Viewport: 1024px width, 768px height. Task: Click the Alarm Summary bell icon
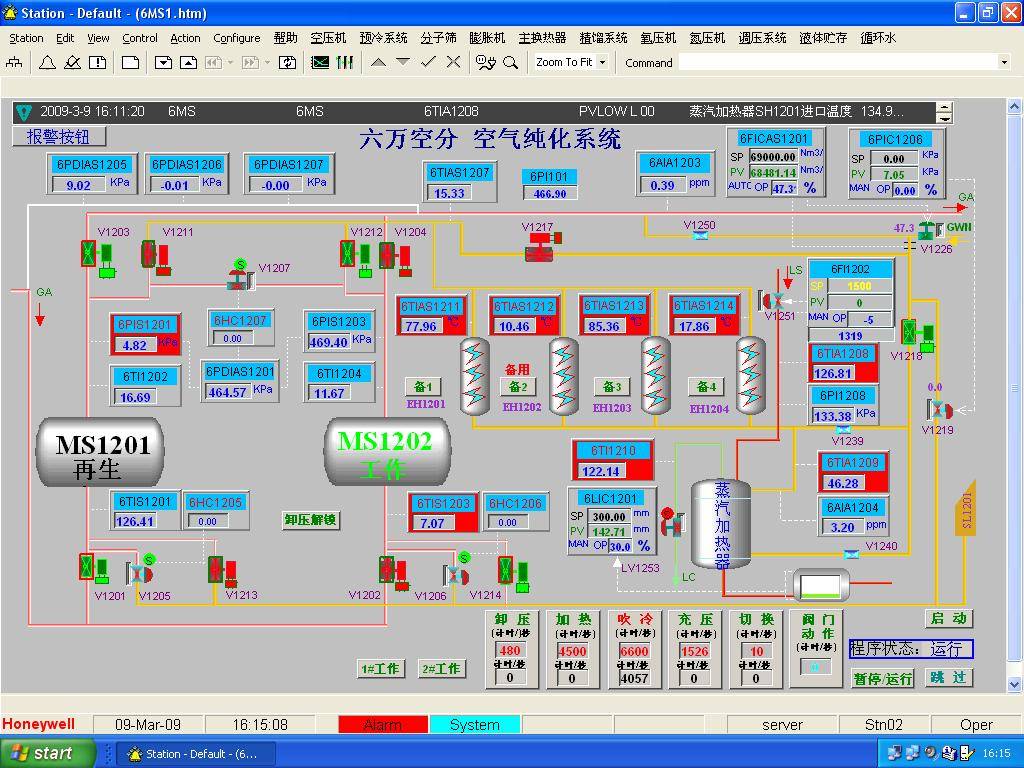47,62
